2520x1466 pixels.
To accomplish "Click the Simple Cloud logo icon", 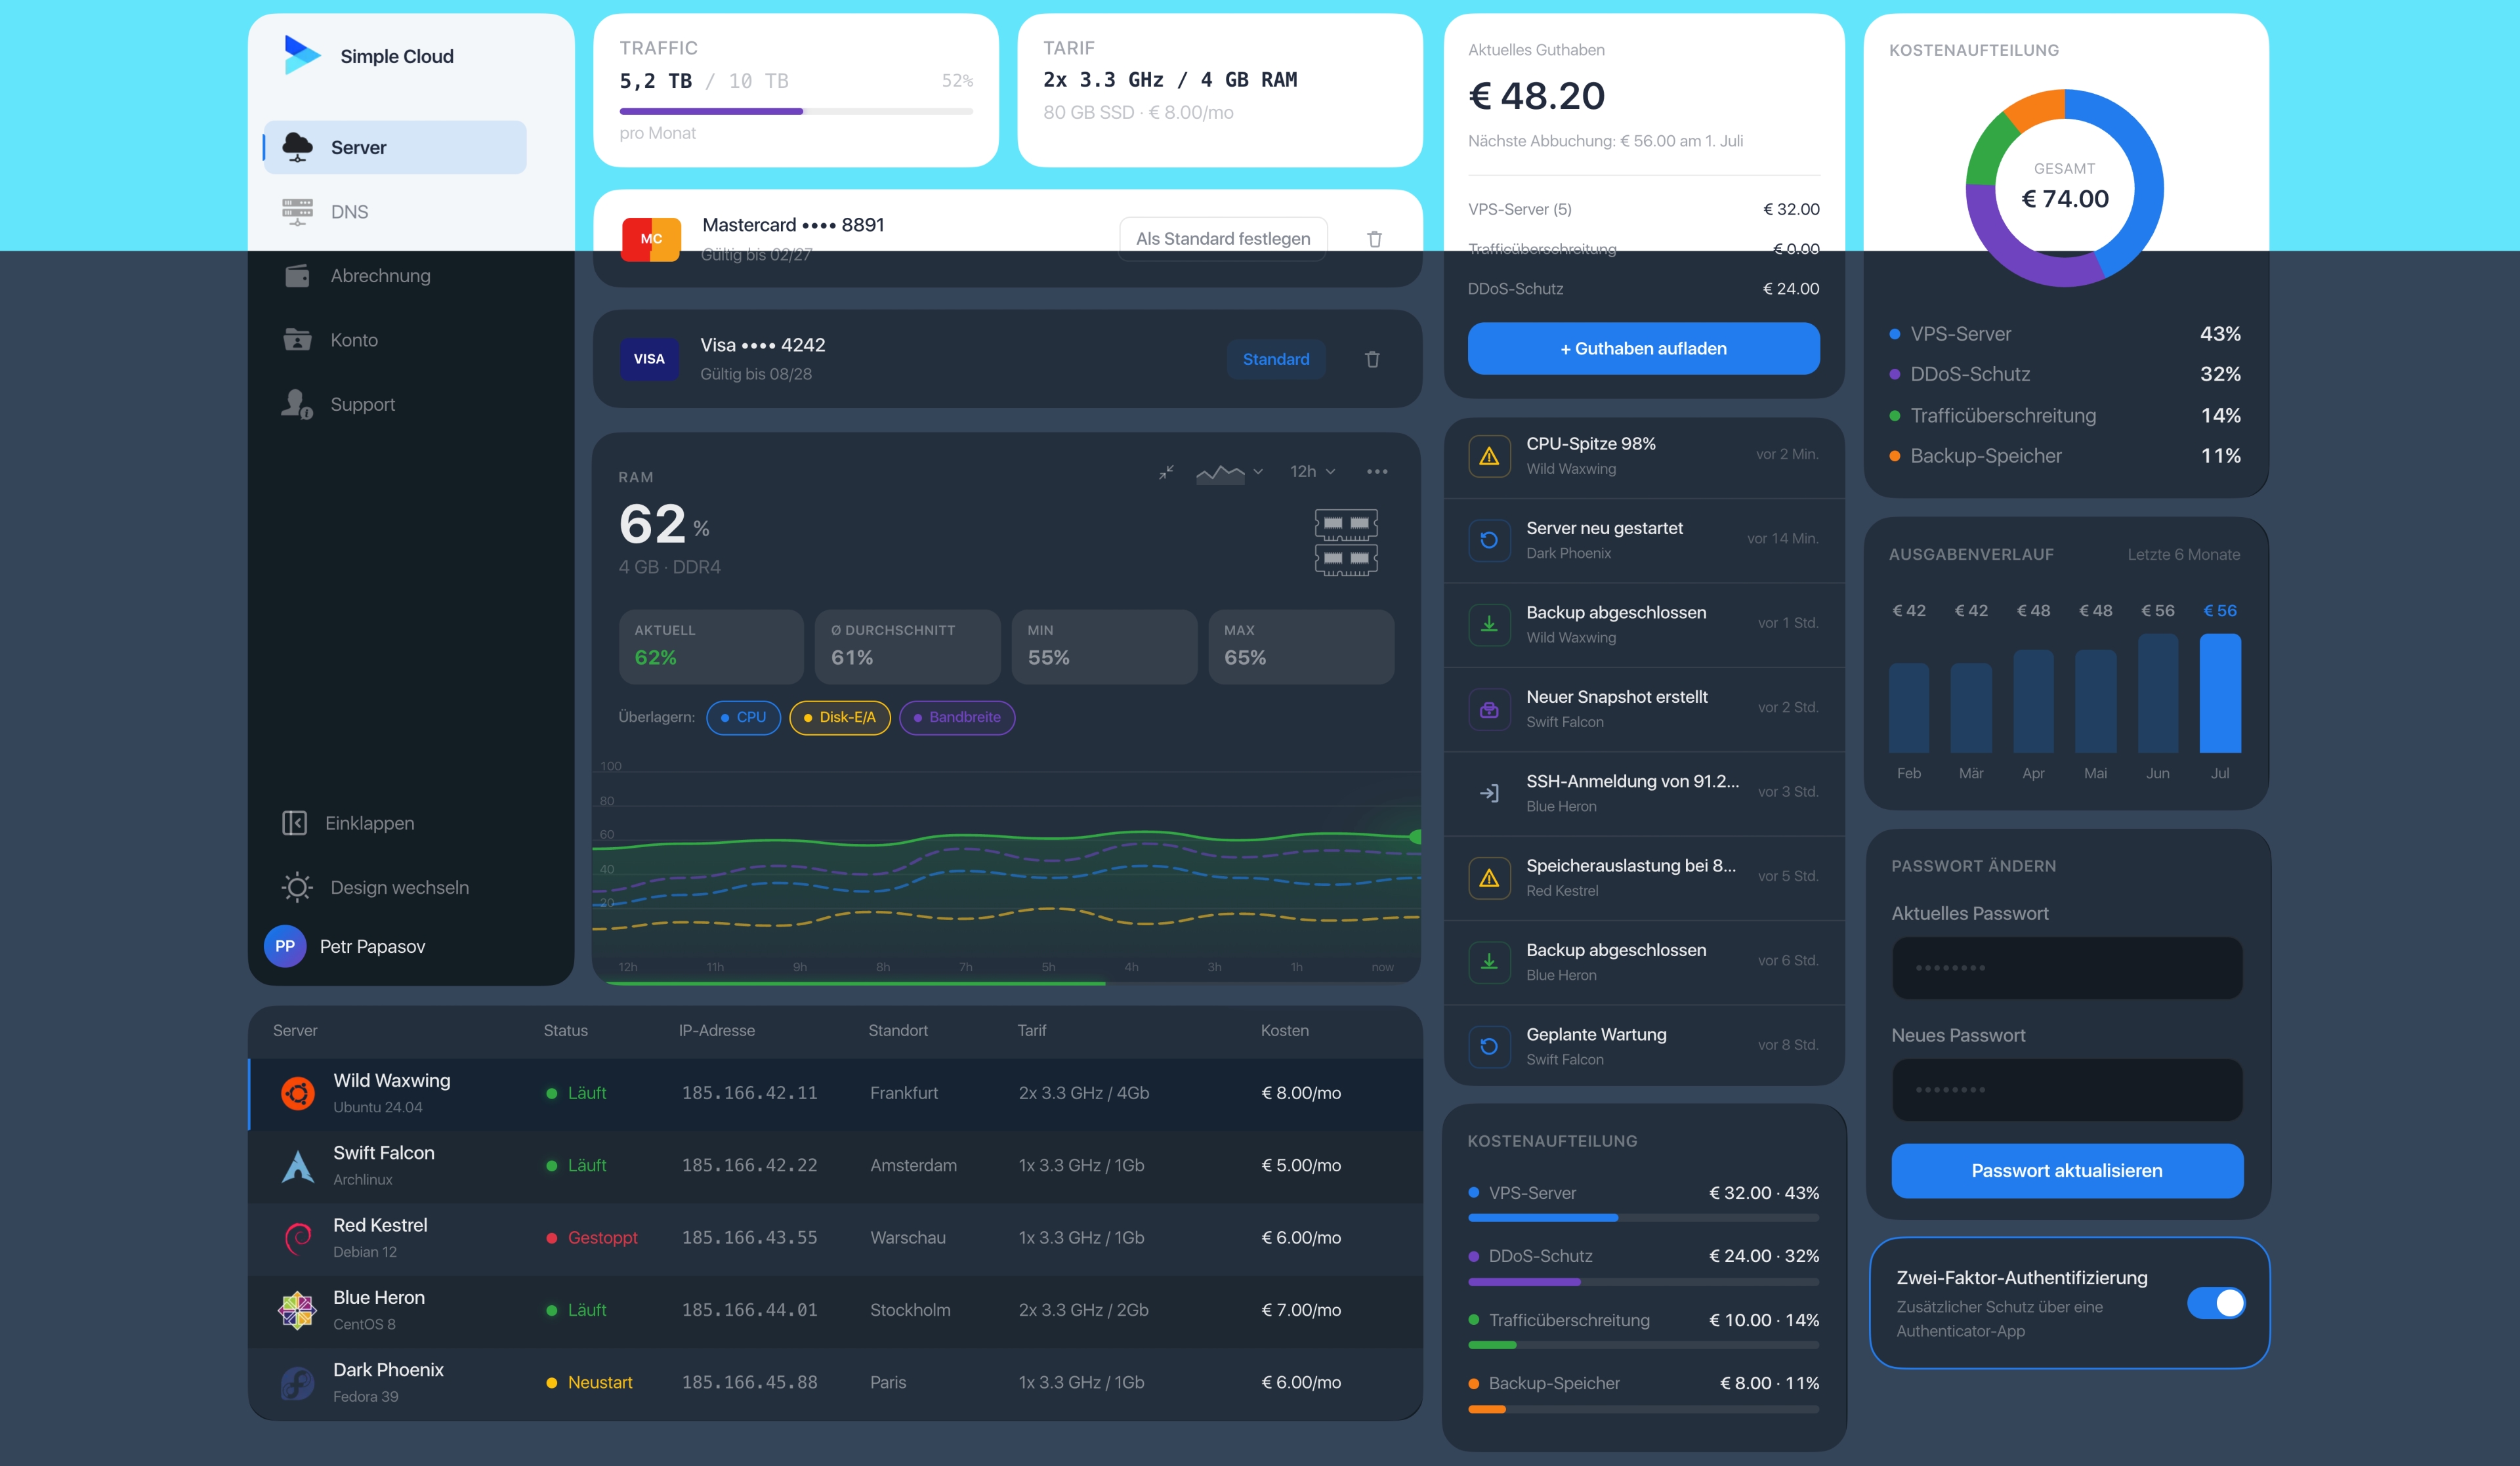I will [302, 56].
